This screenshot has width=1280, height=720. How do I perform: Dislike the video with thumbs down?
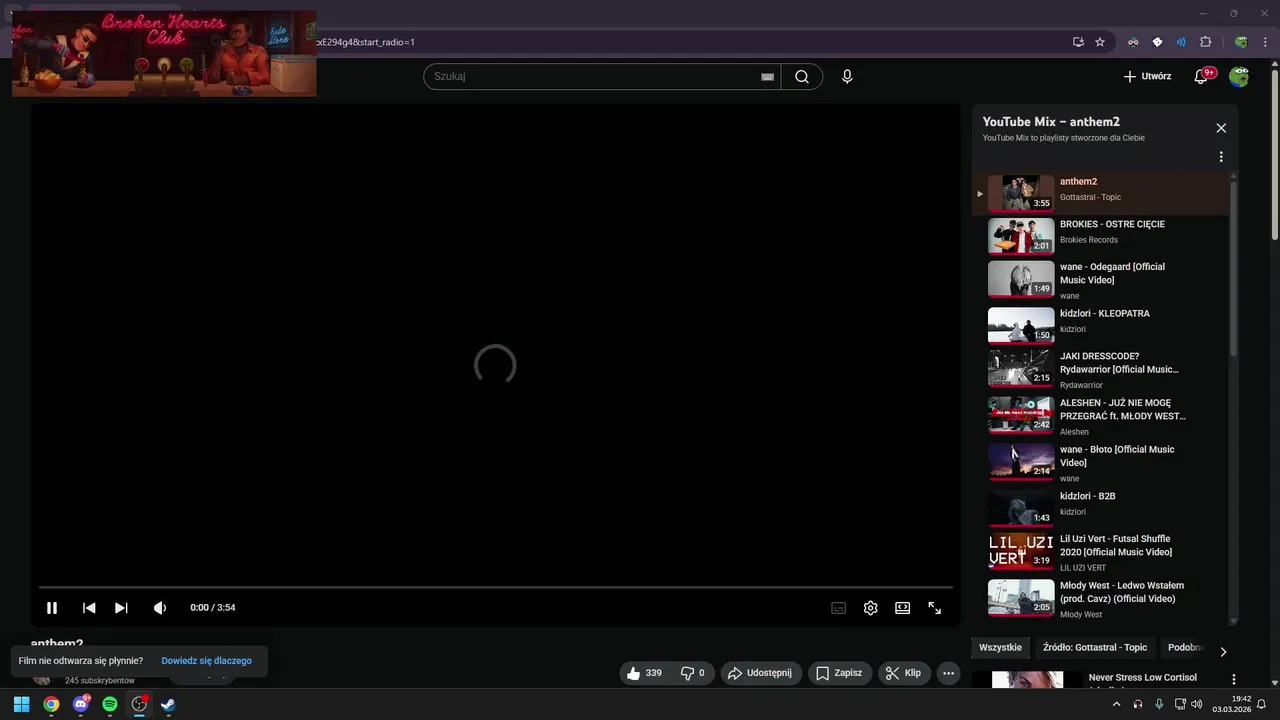click(x=693, y=673)
